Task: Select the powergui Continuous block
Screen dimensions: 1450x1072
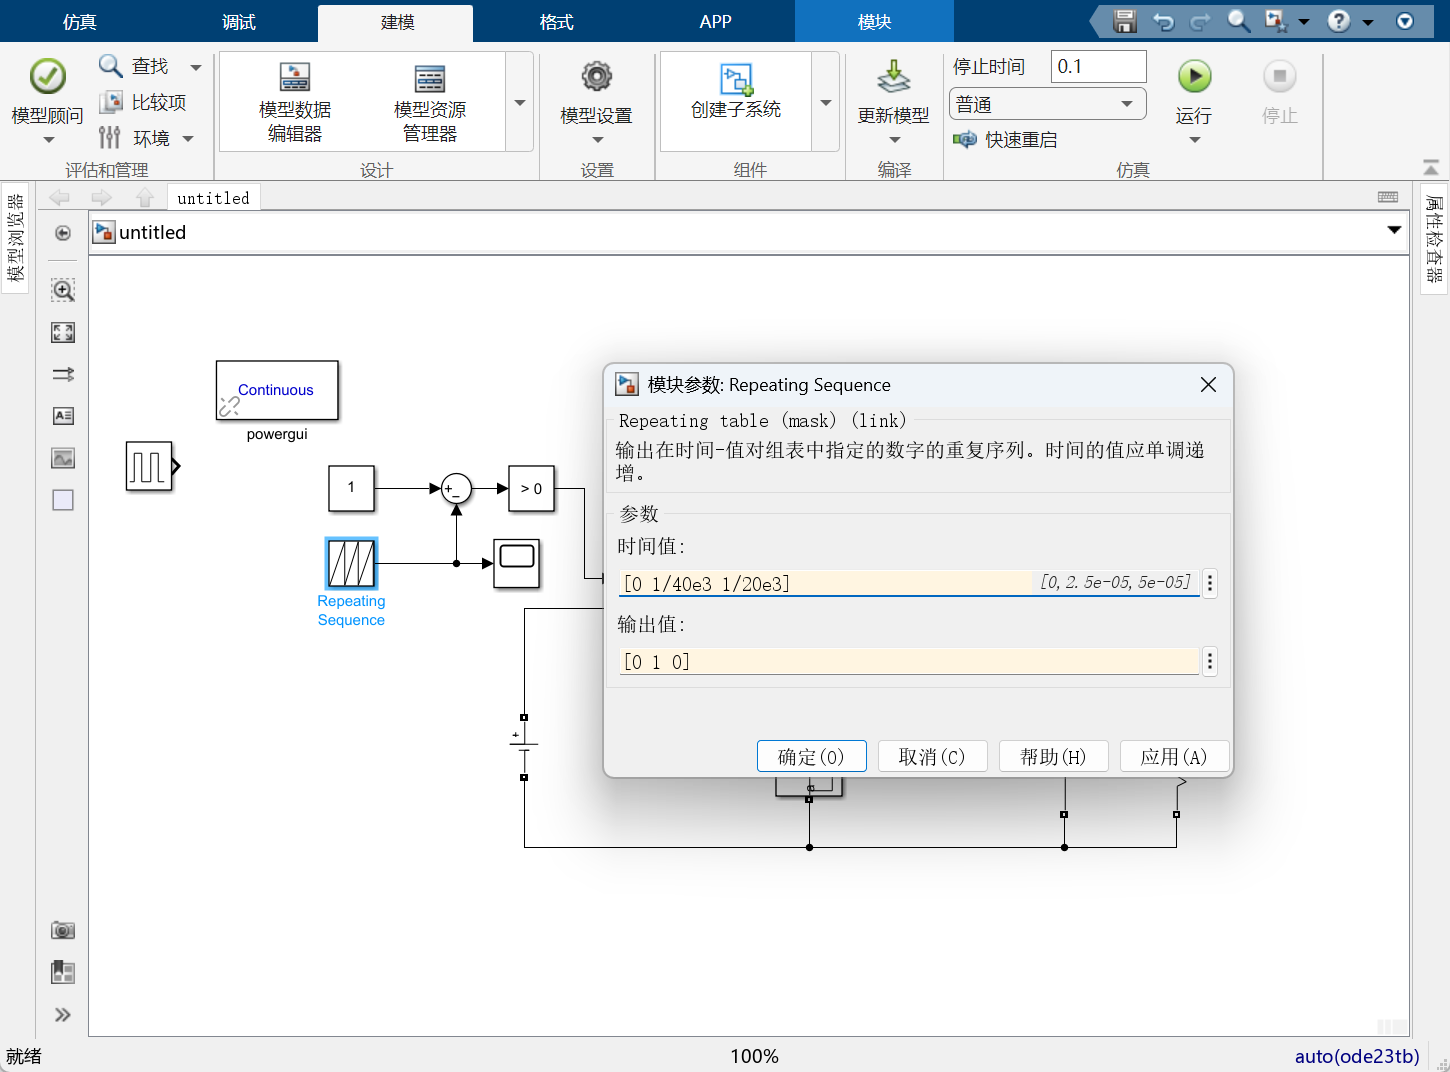Action: [x=277, y=390]
